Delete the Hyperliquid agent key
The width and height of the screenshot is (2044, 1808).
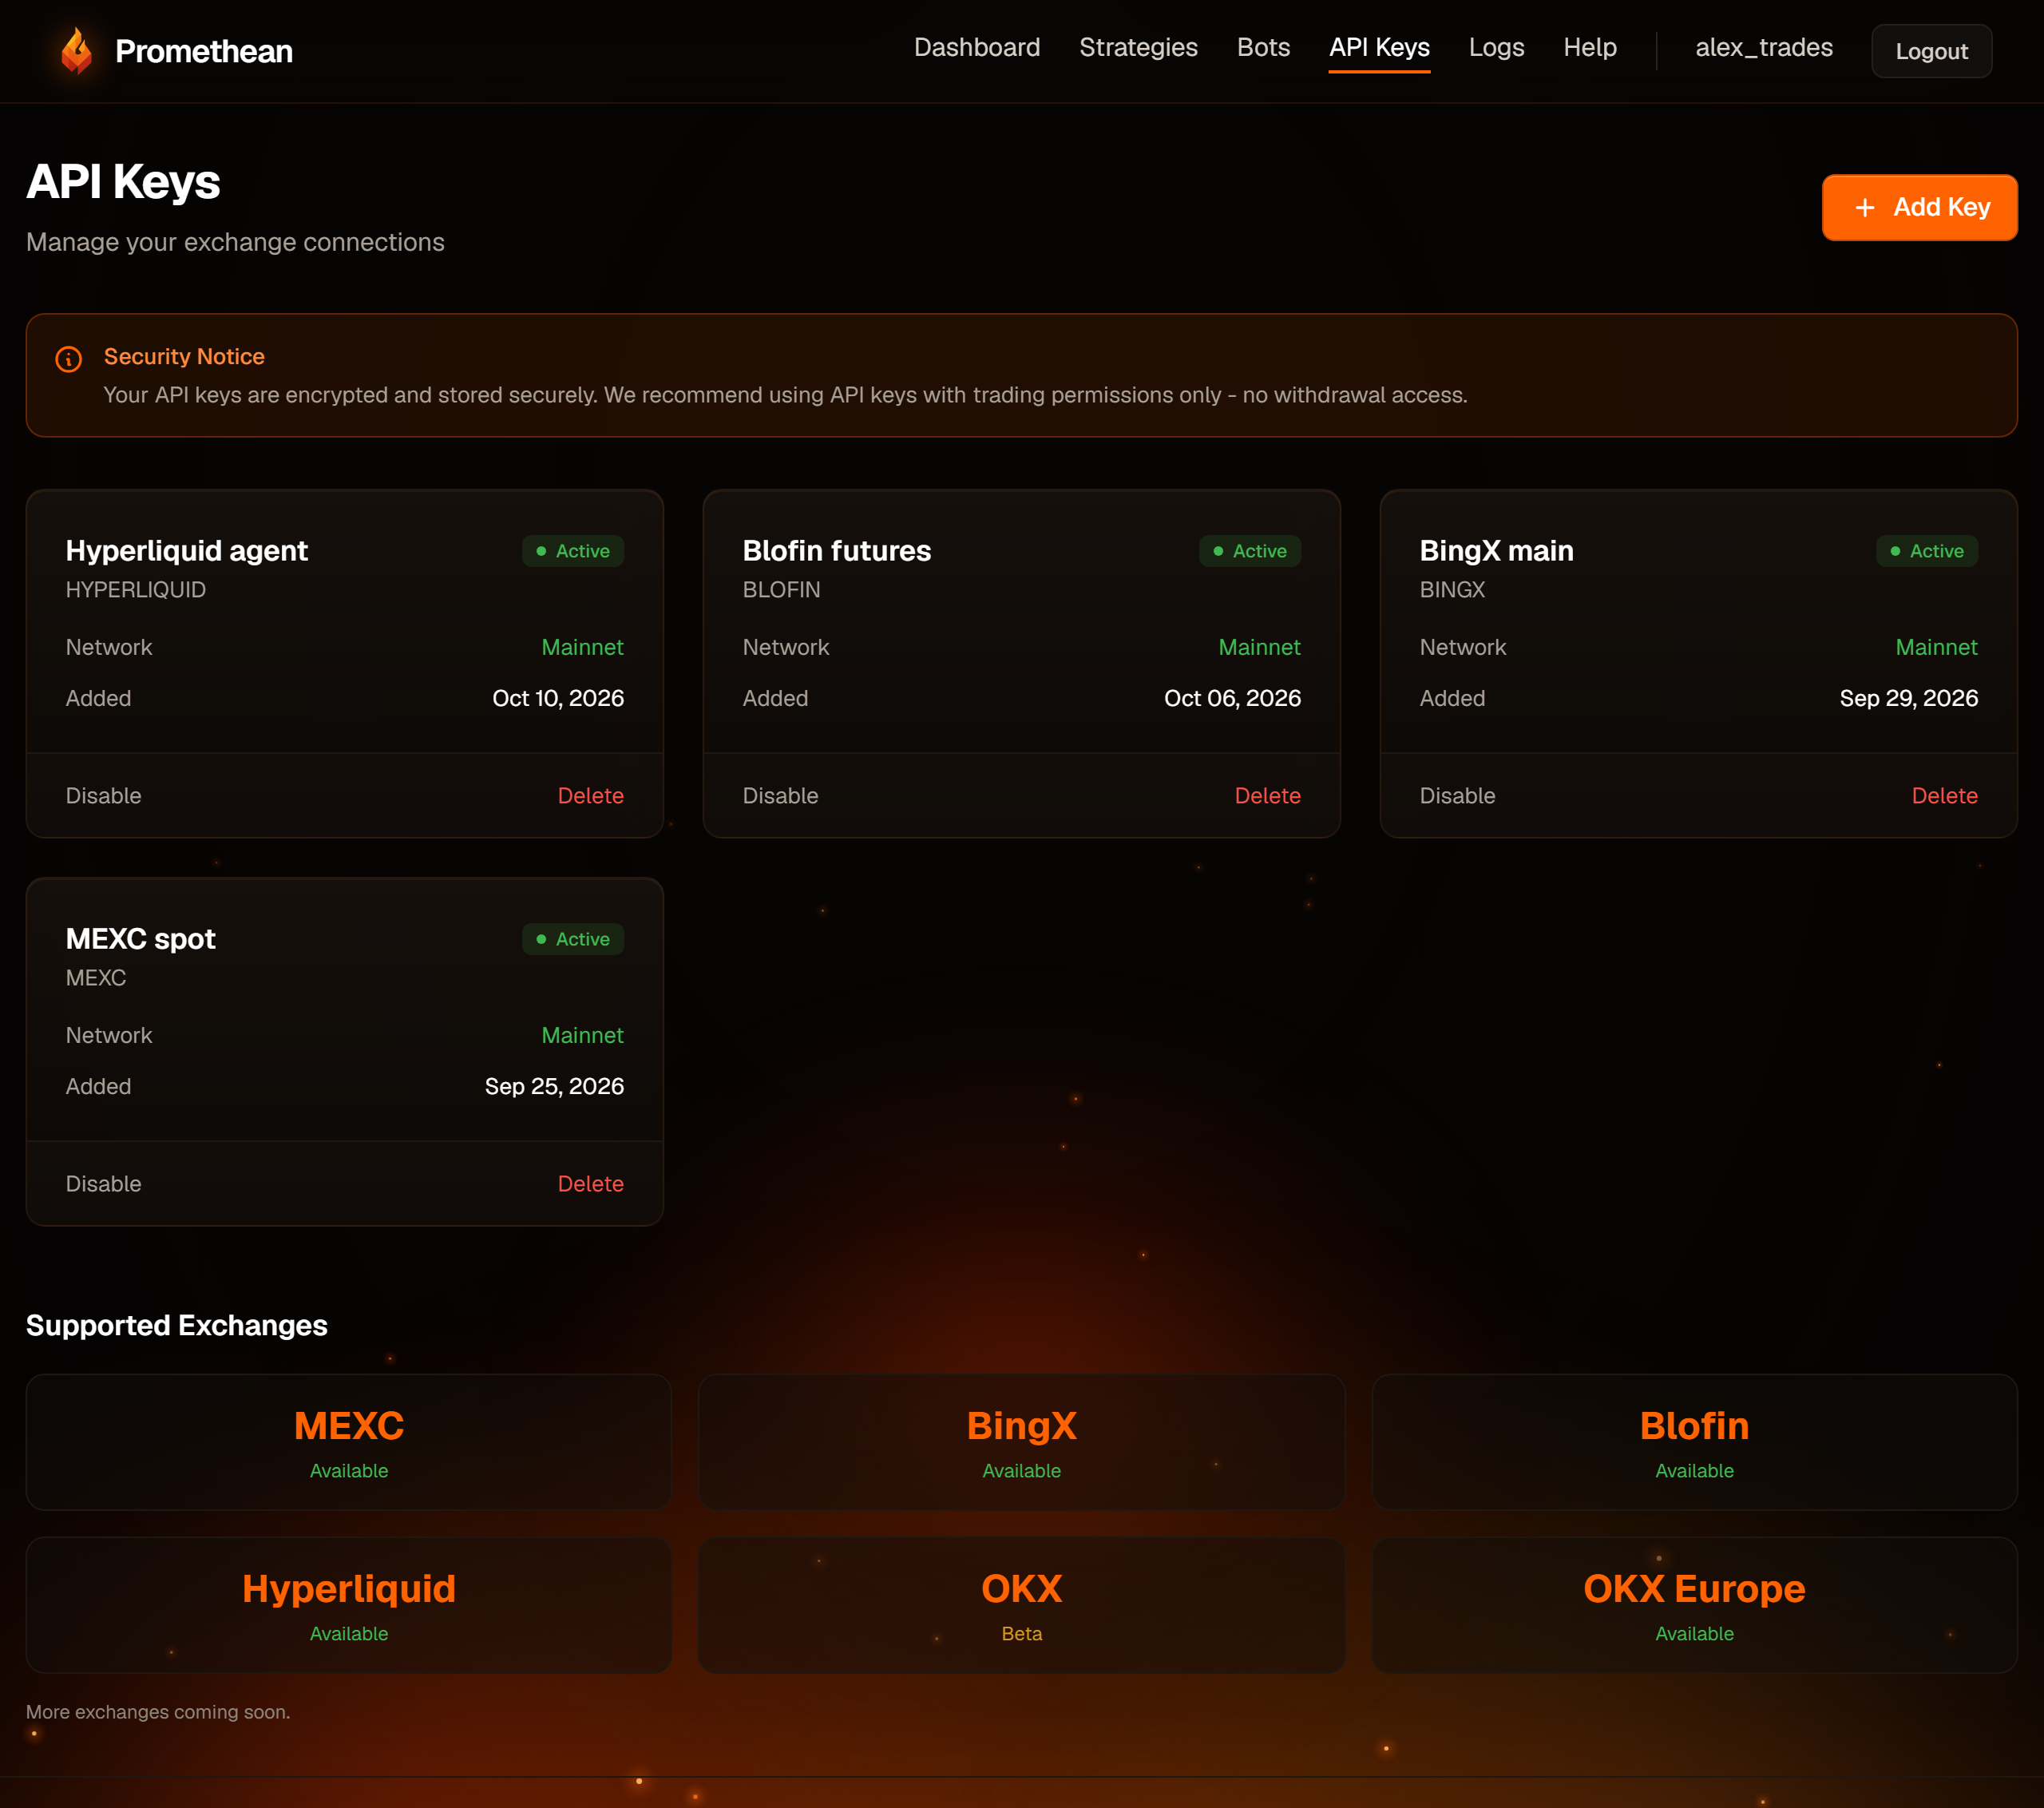click(x=590, y=796)
